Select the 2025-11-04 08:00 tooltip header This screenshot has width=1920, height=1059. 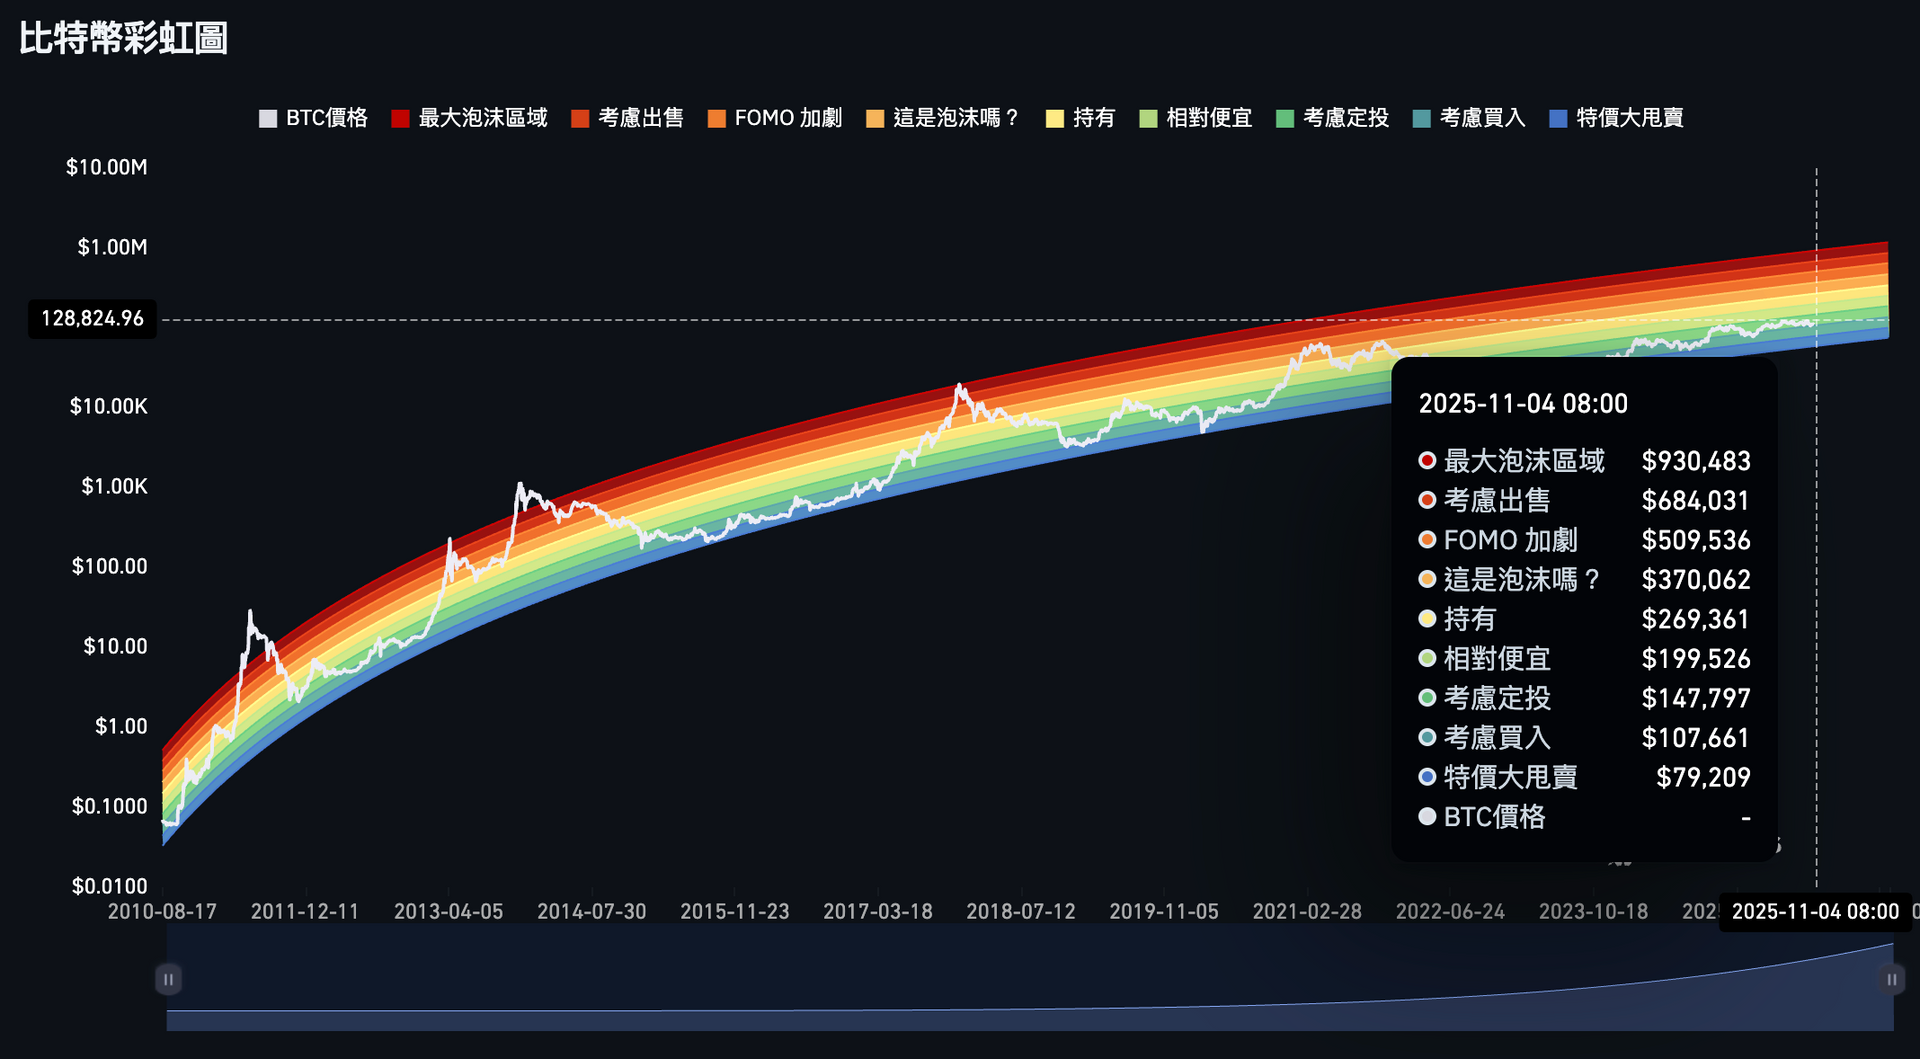[1523, 403]
